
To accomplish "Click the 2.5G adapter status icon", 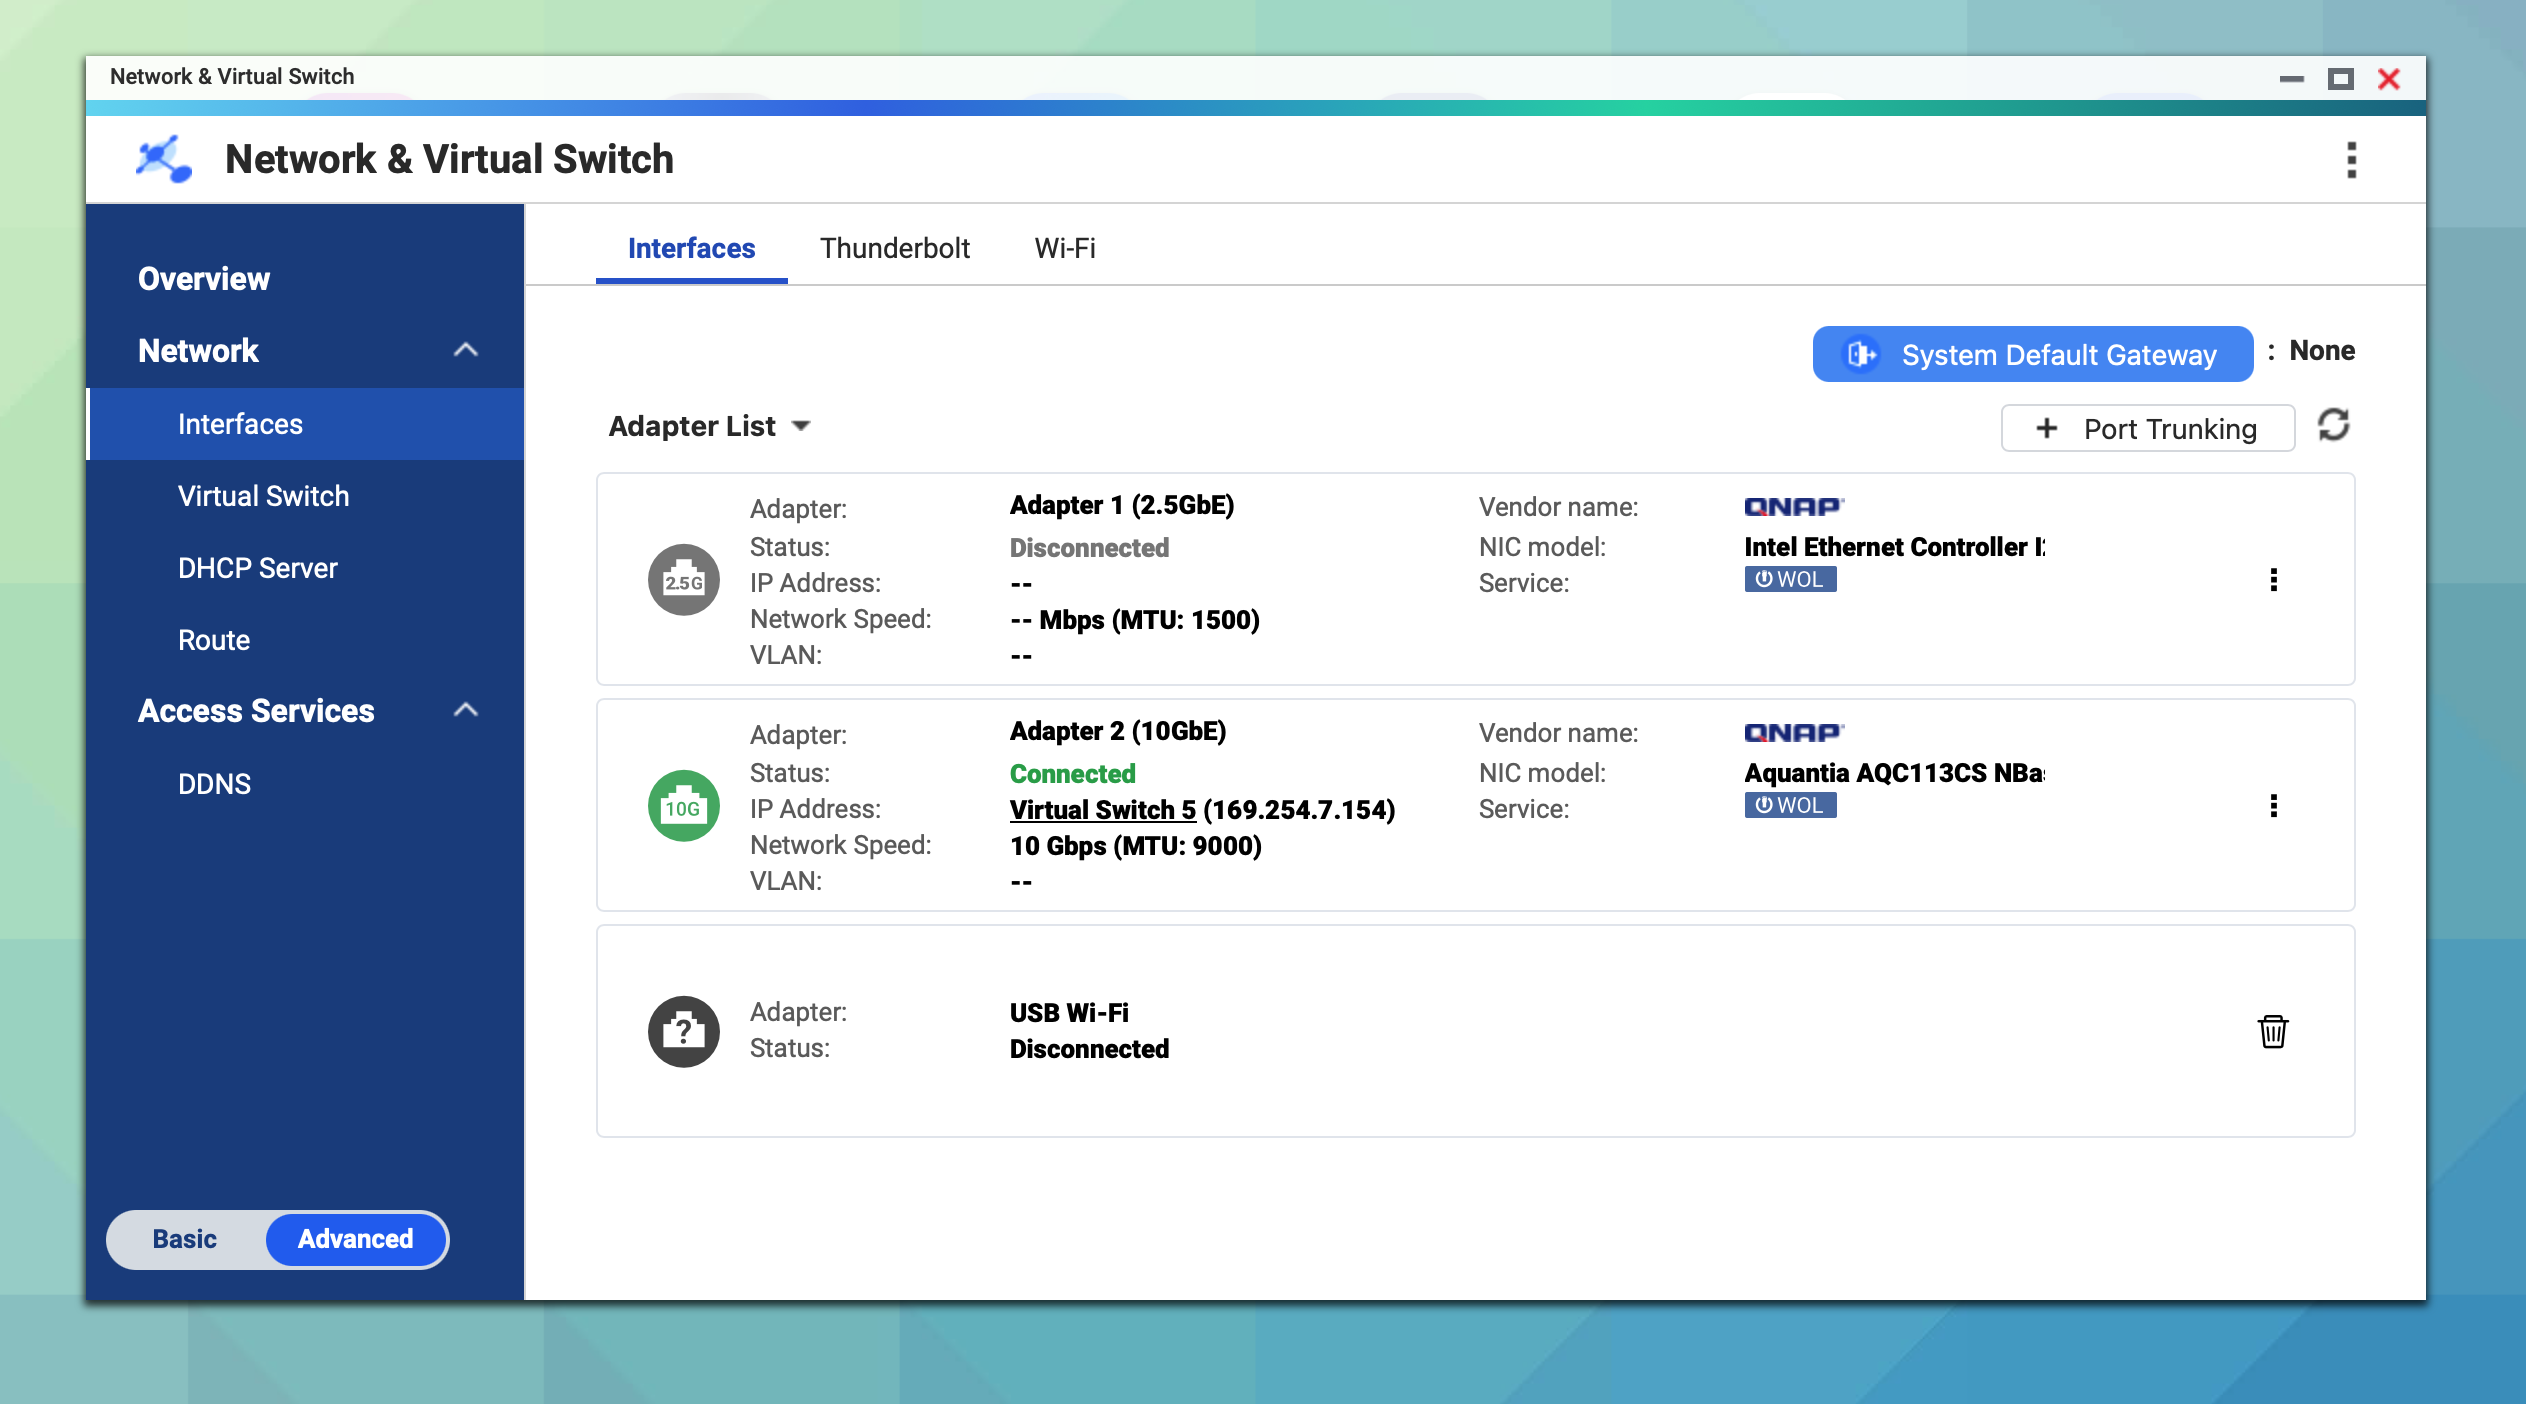I will [x=683, y=580].
